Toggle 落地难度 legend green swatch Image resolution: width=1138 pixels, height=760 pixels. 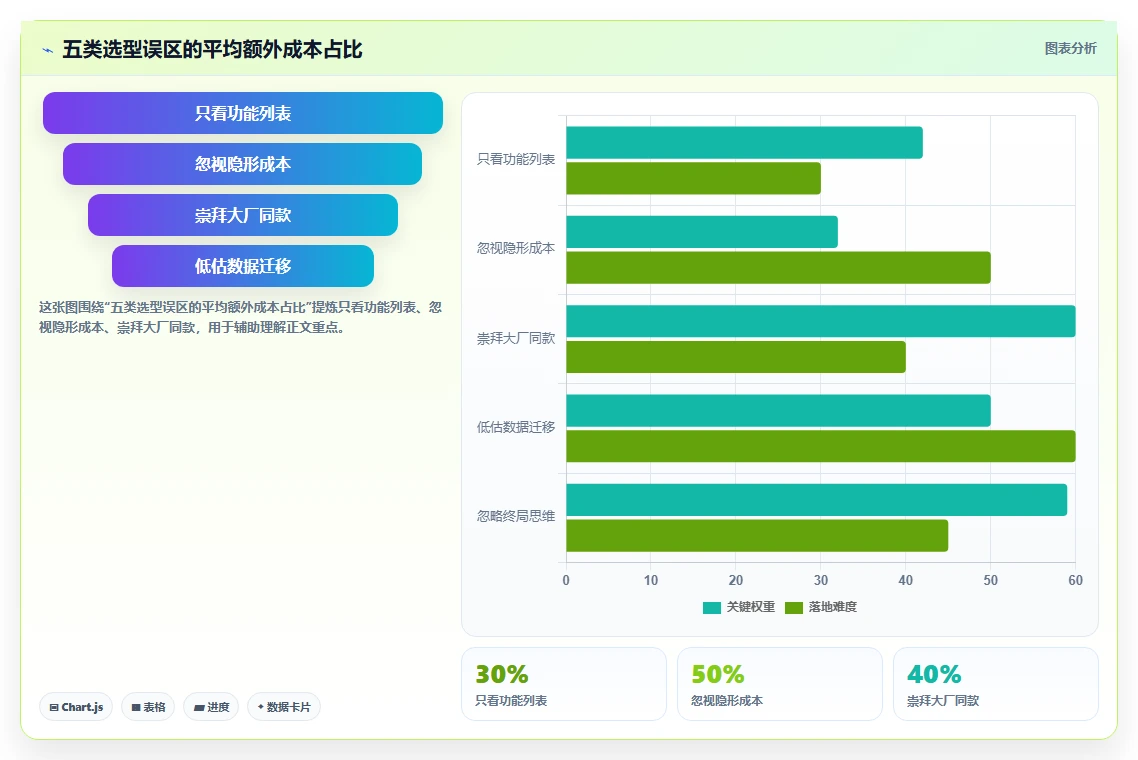coord(794,608)
